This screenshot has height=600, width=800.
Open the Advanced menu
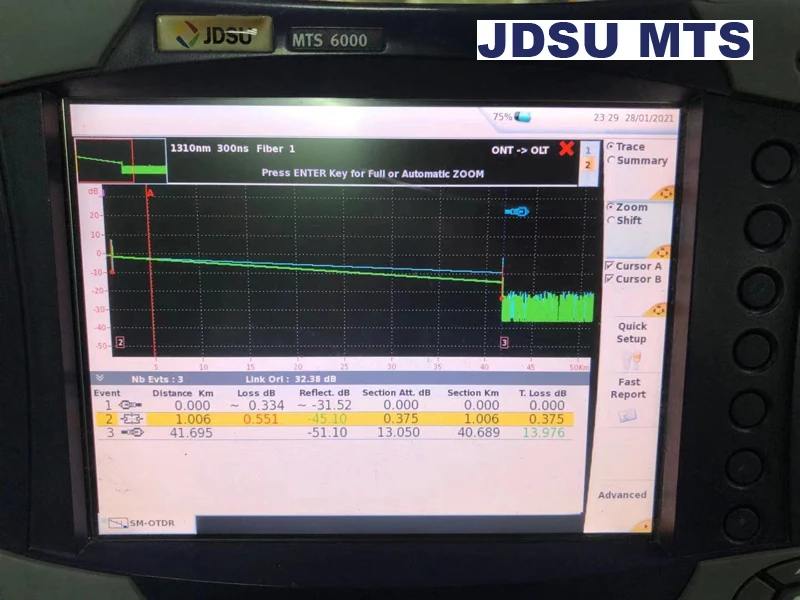tap(622, 494)
